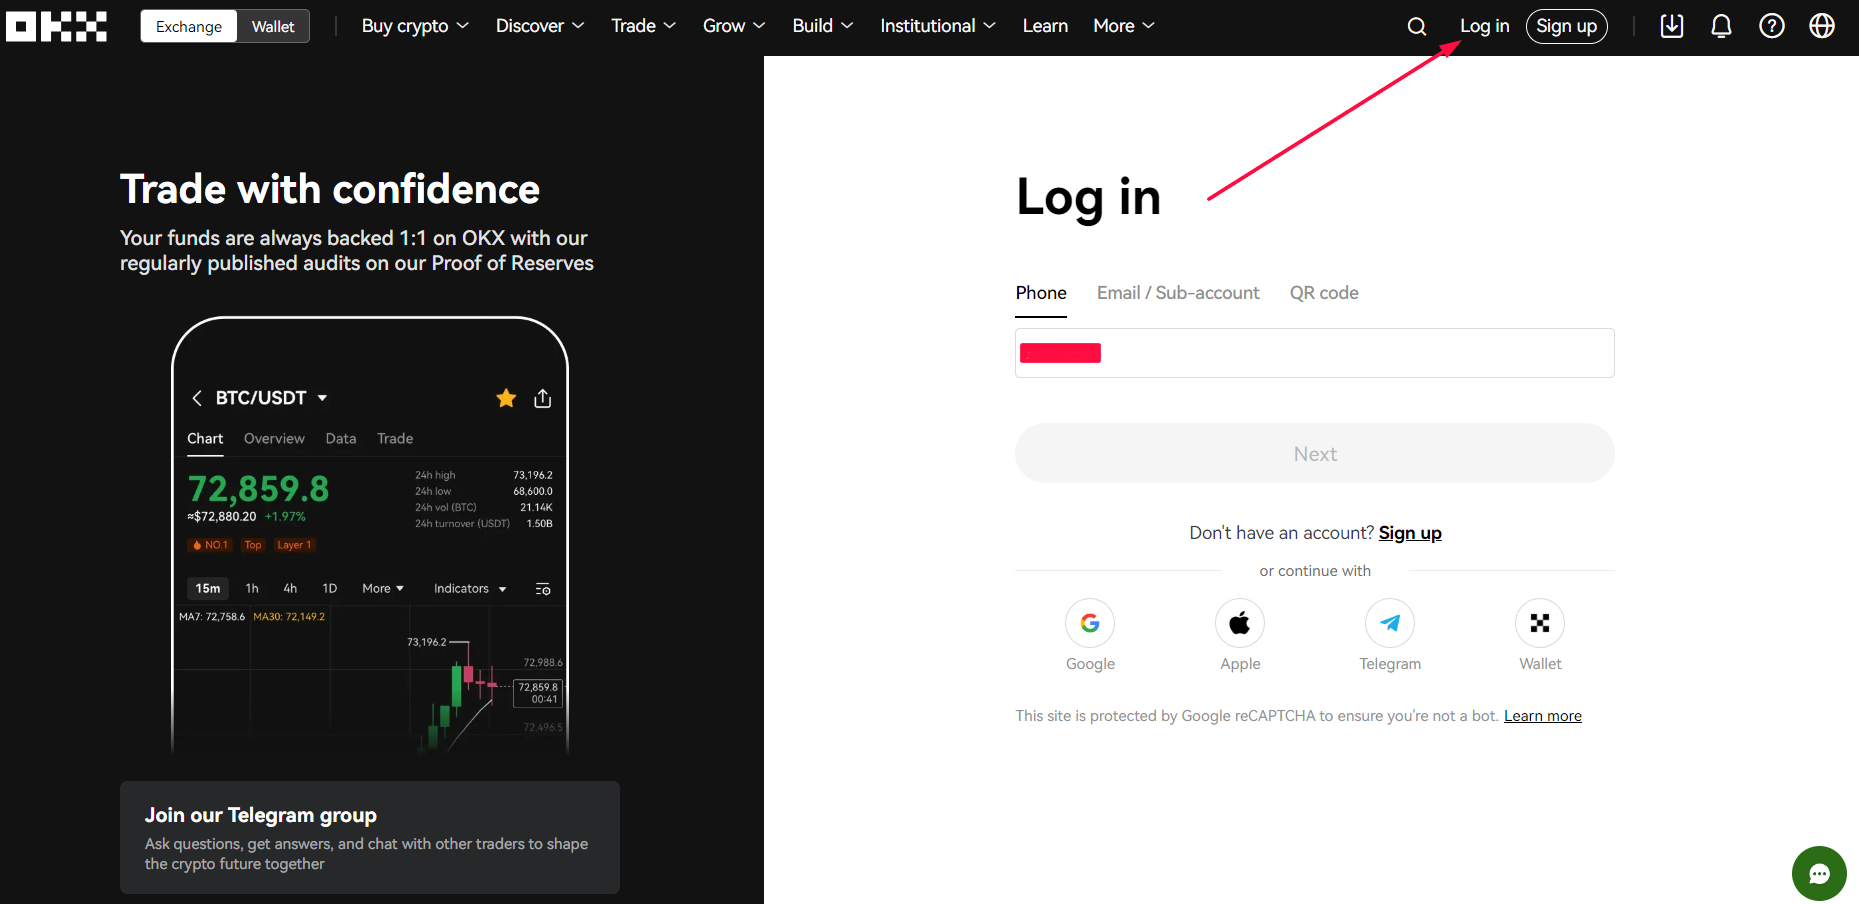Expand the Trade menu
Screen dimensions: 1859x904
coord(644,26)
